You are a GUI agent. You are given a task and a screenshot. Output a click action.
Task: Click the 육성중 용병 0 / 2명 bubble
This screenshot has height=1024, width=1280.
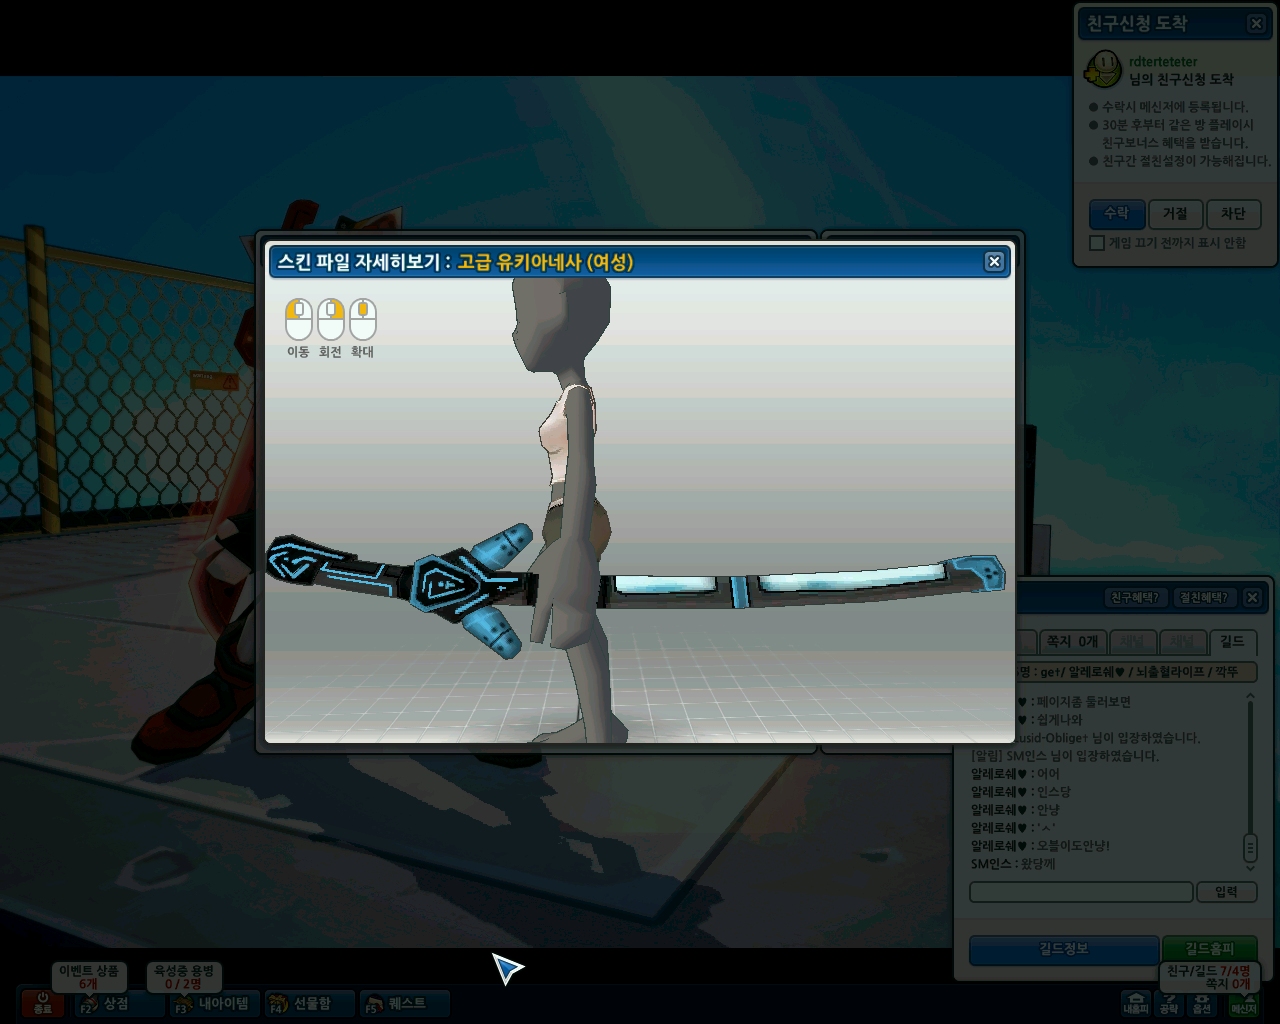184,977
